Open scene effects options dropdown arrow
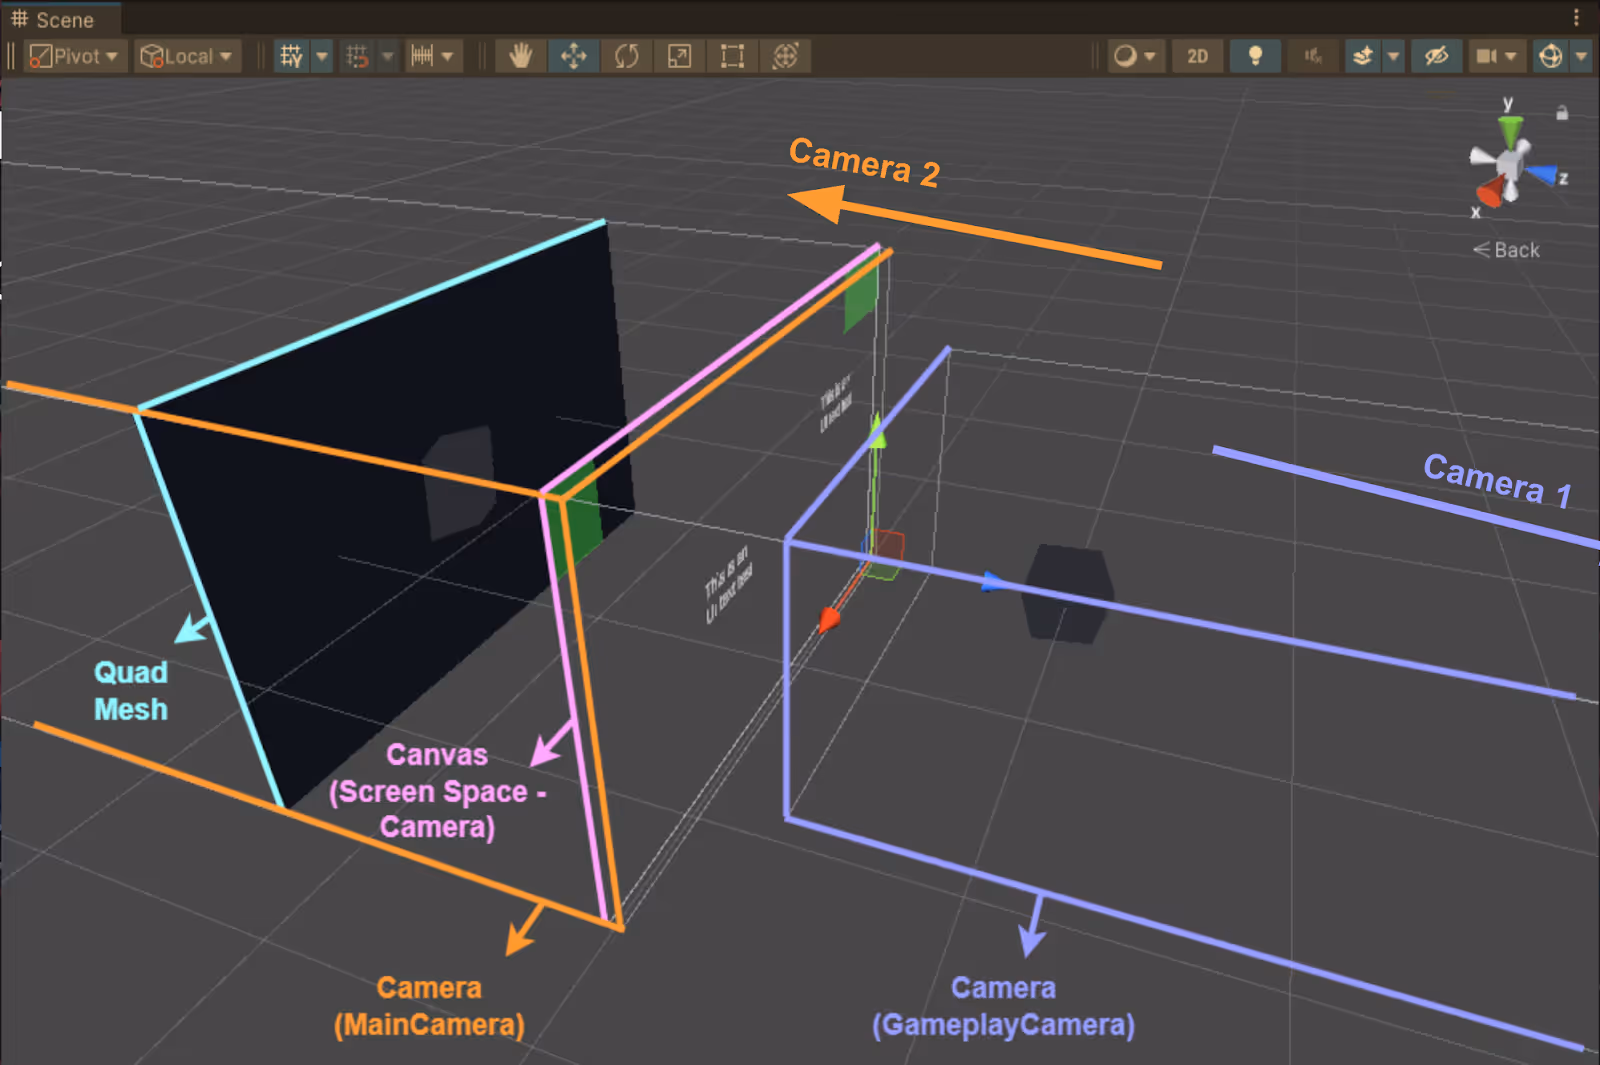Image resolution: width=1600 pixels, height=1065 pixels. point(1393,56)
